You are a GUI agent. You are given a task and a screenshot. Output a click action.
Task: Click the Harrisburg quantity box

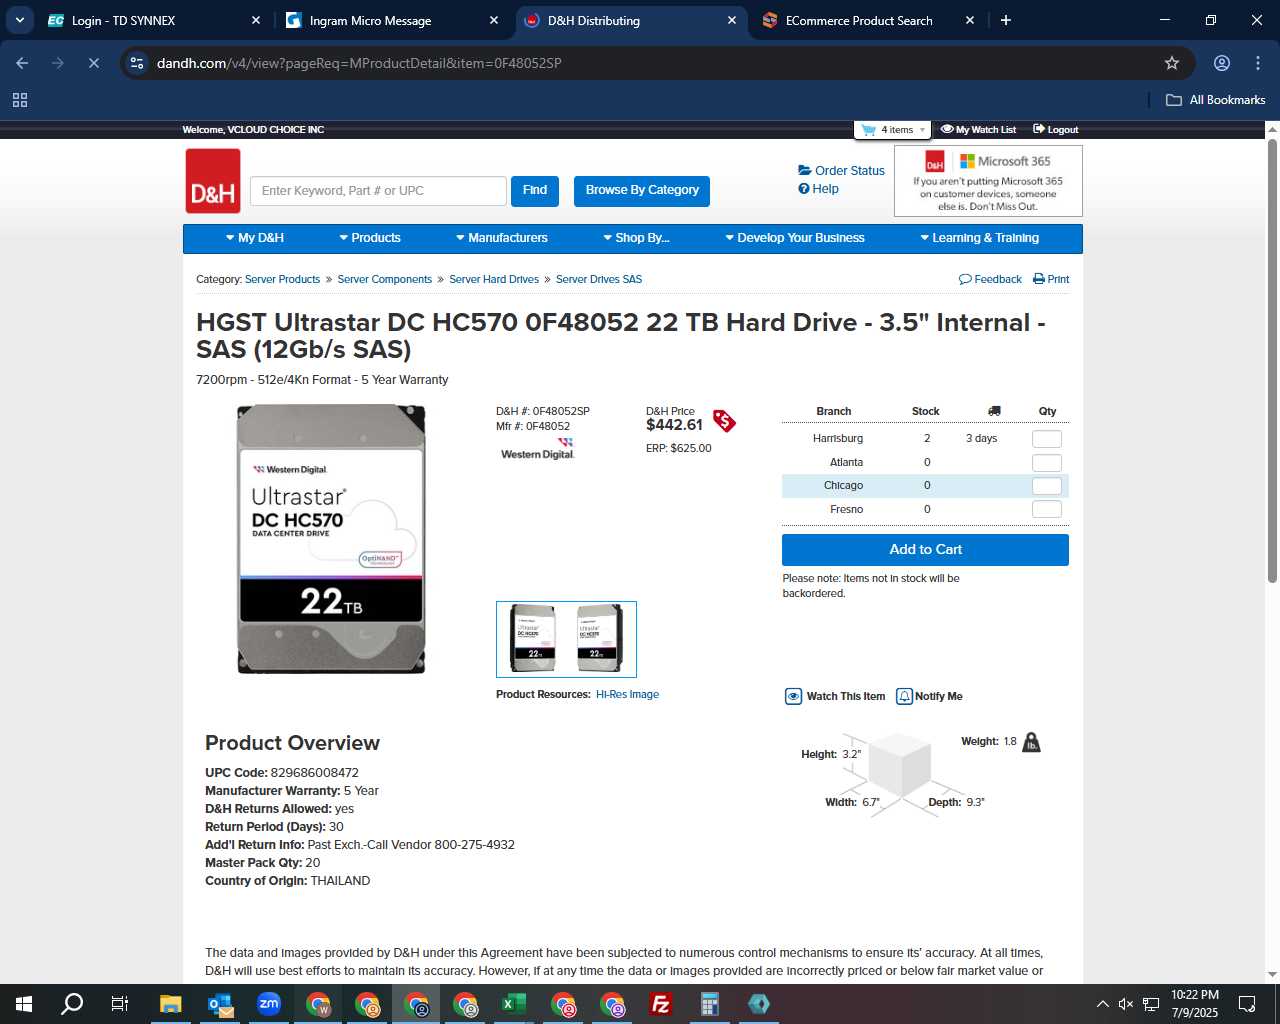[1046, 439]
